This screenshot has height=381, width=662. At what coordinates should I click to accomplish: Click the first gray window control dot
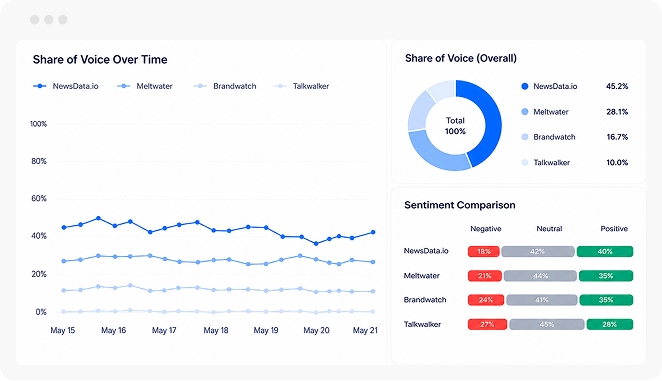coord(35,19)
